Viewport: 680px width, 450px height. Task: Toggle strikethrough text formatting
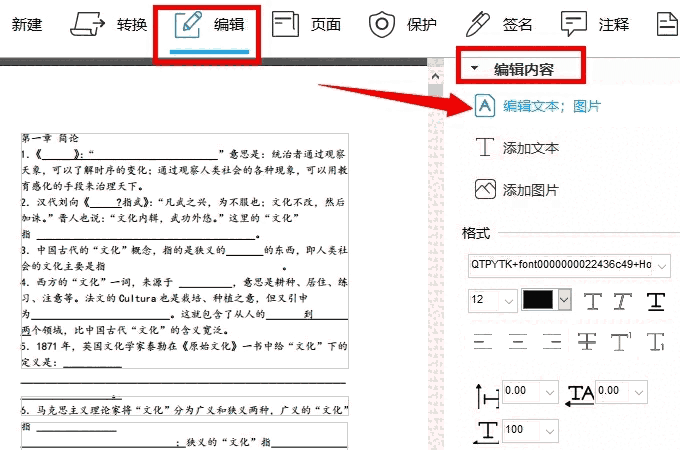click(587, 342)
